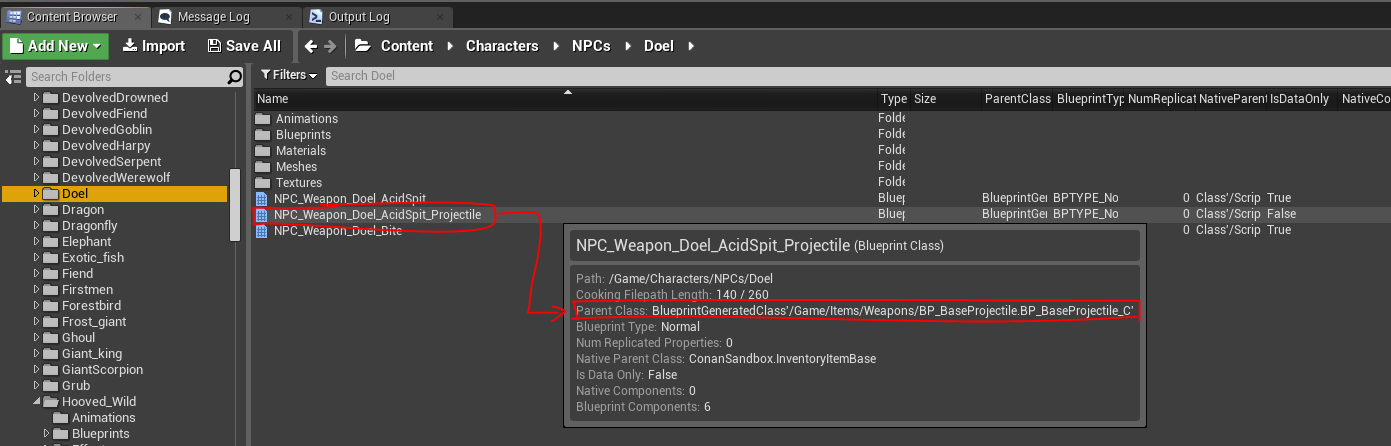Click the sources panel toggle icon beside folder search
Screen dimensions: 1391x446
(x=13, y=77)
